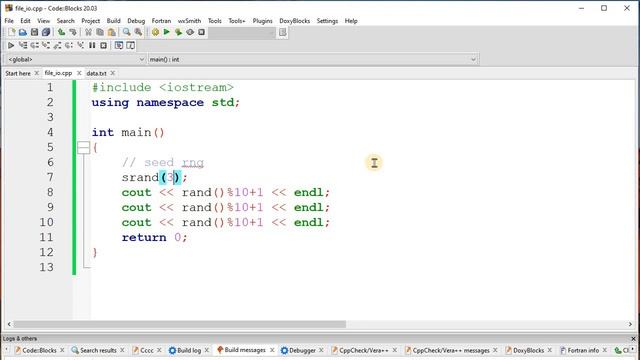640x360 pixels.
Task: Click the green Run arrow icon
Action: [167, 32]
